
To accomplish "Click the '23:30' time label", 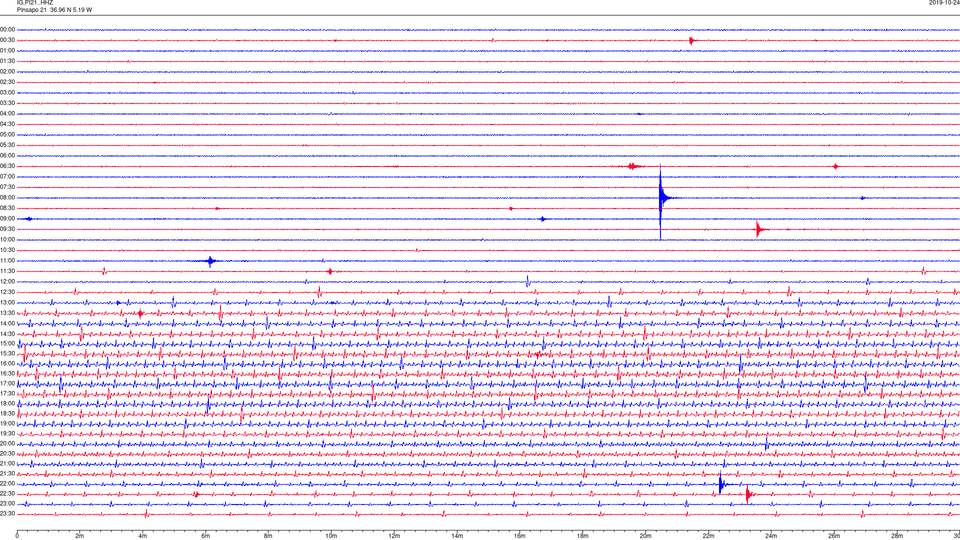I will coord(7,514).
